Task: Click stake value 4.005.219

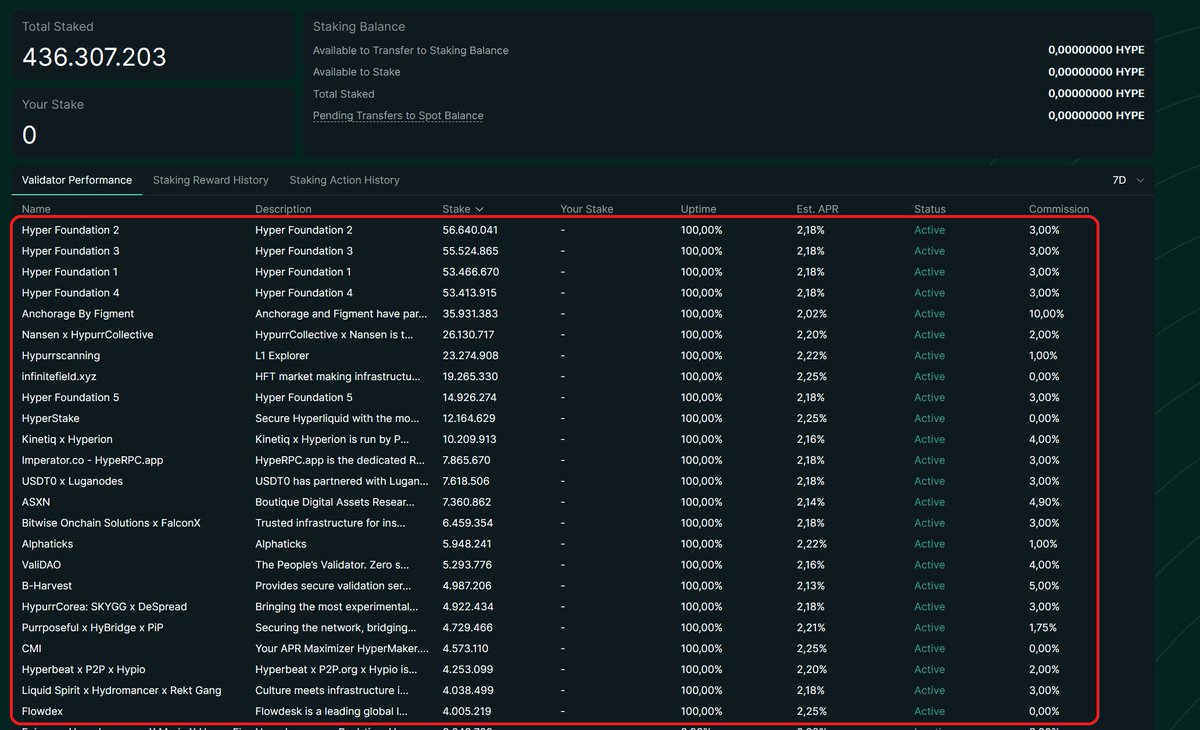Action: 467,713
